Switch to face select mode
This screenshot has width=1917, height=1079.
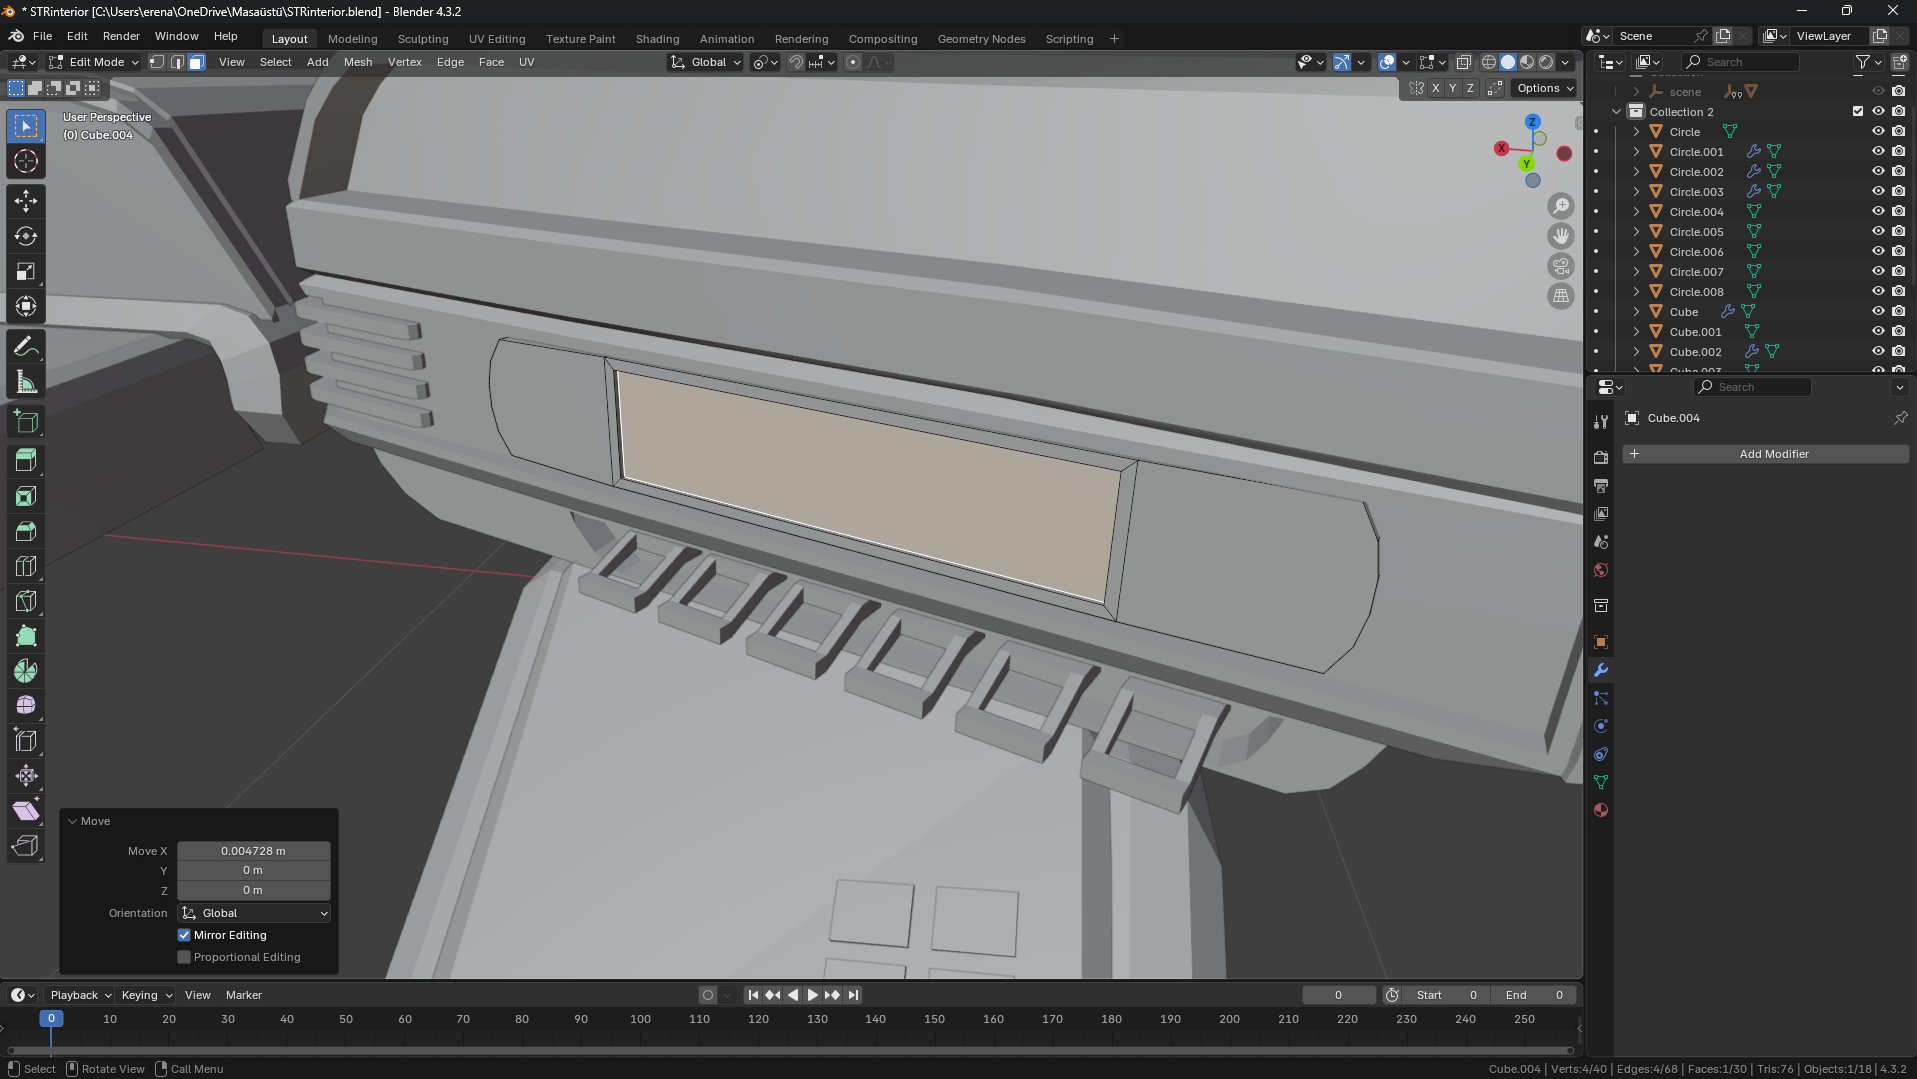pyautogui.click(x=197, y=62)
